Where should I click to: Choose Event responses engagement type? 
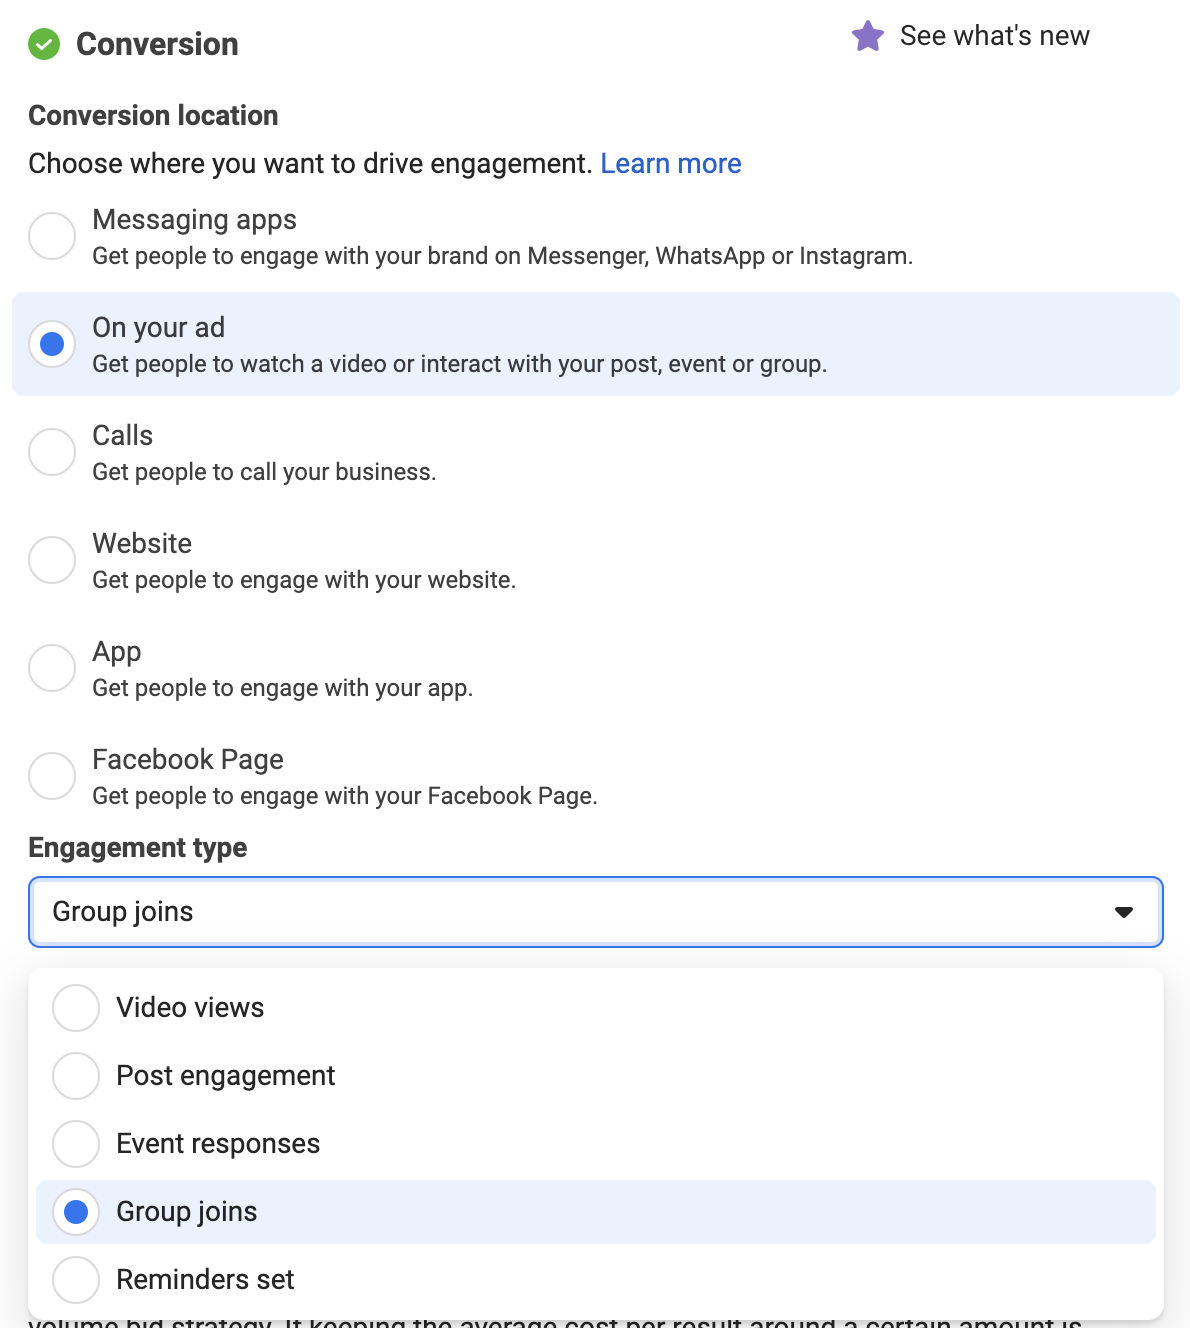[596, 1144]
